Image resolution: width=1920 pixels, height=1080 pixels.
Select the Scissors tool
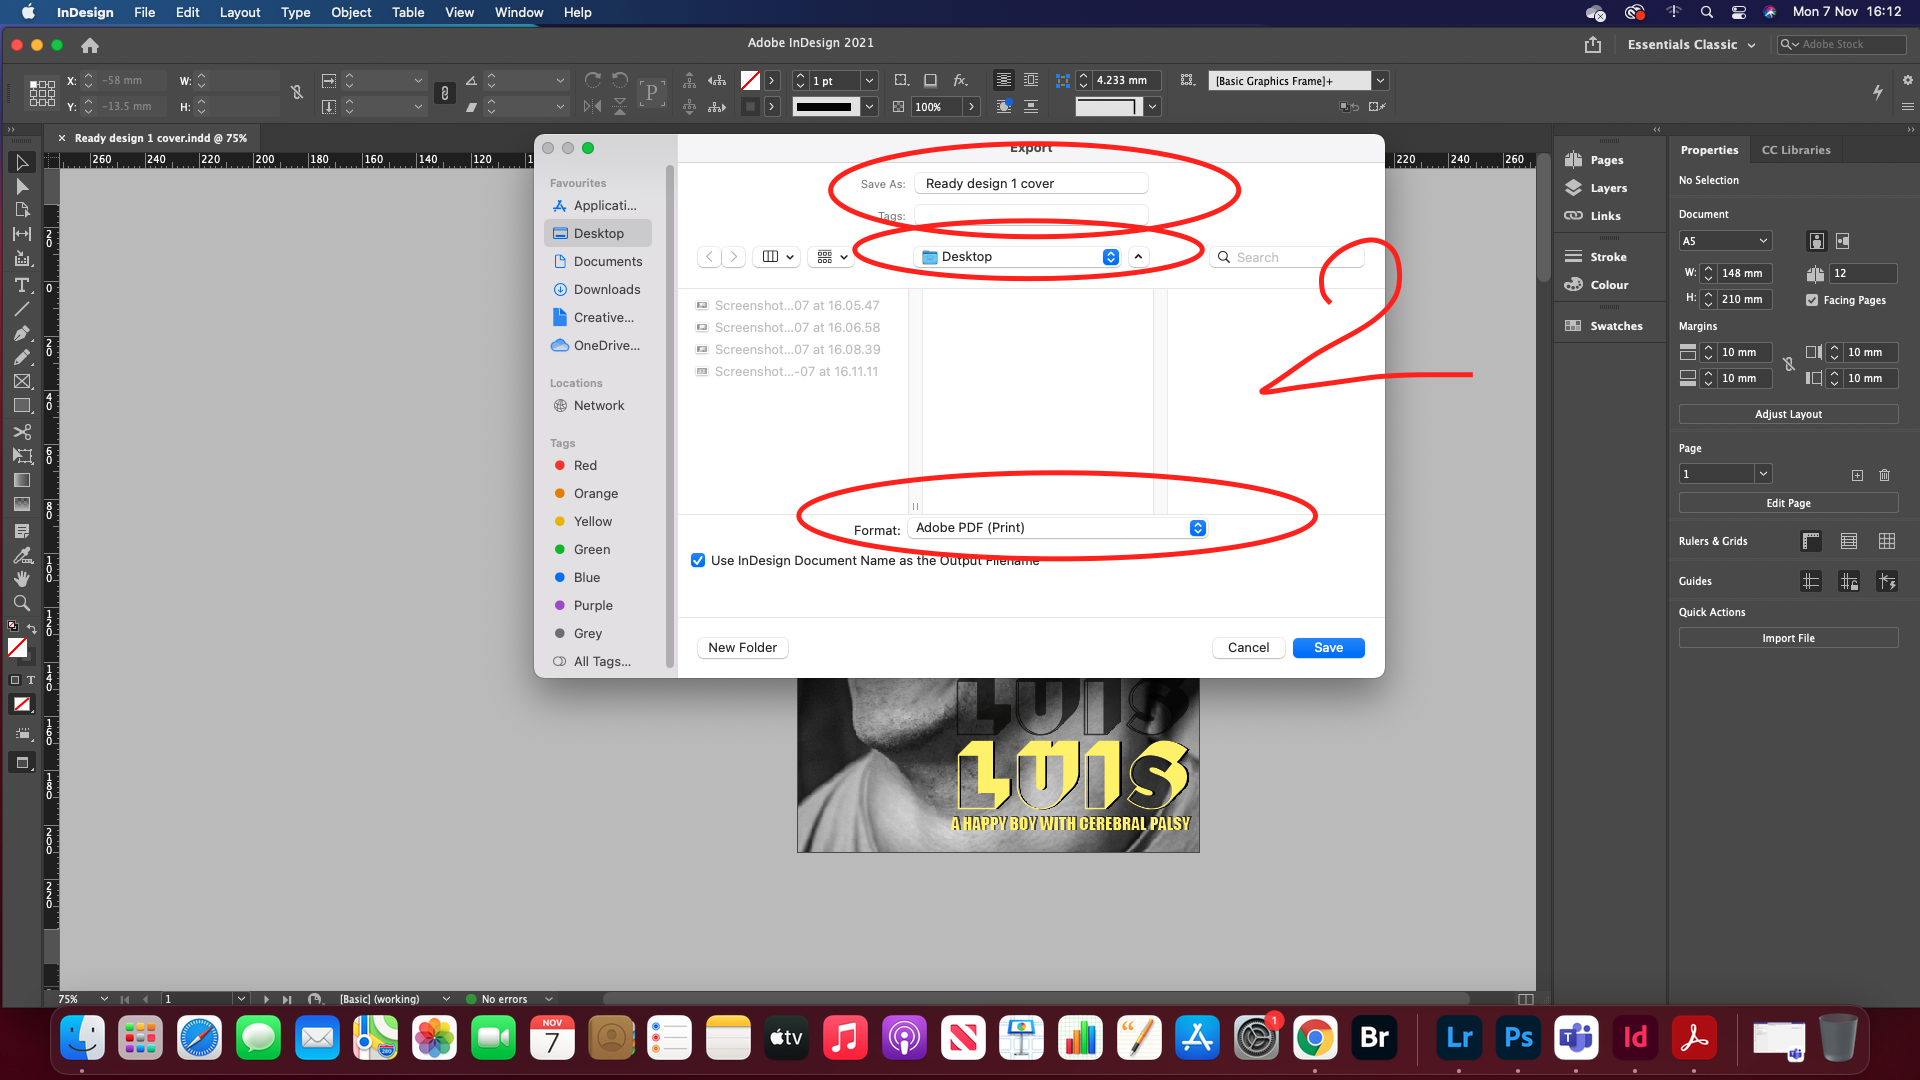[x=21, y=432]
